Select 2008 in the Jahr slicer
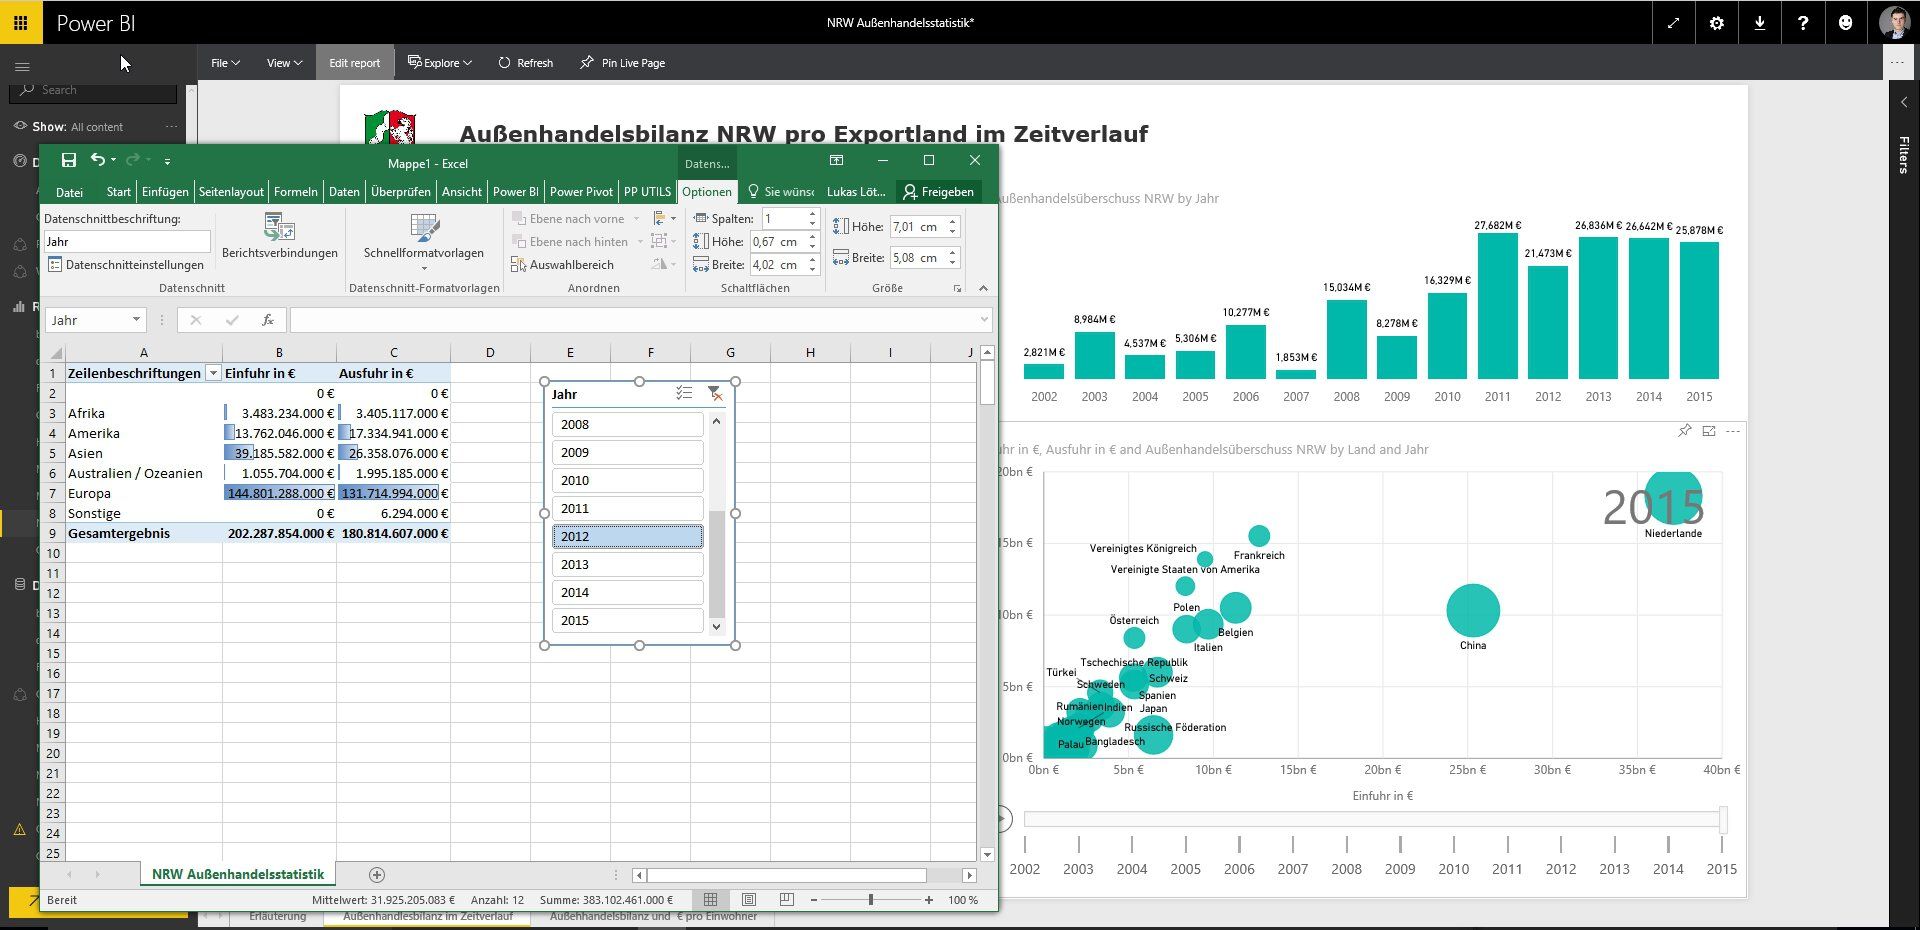The image size is (1920, 930). click(x=627, y=424)
